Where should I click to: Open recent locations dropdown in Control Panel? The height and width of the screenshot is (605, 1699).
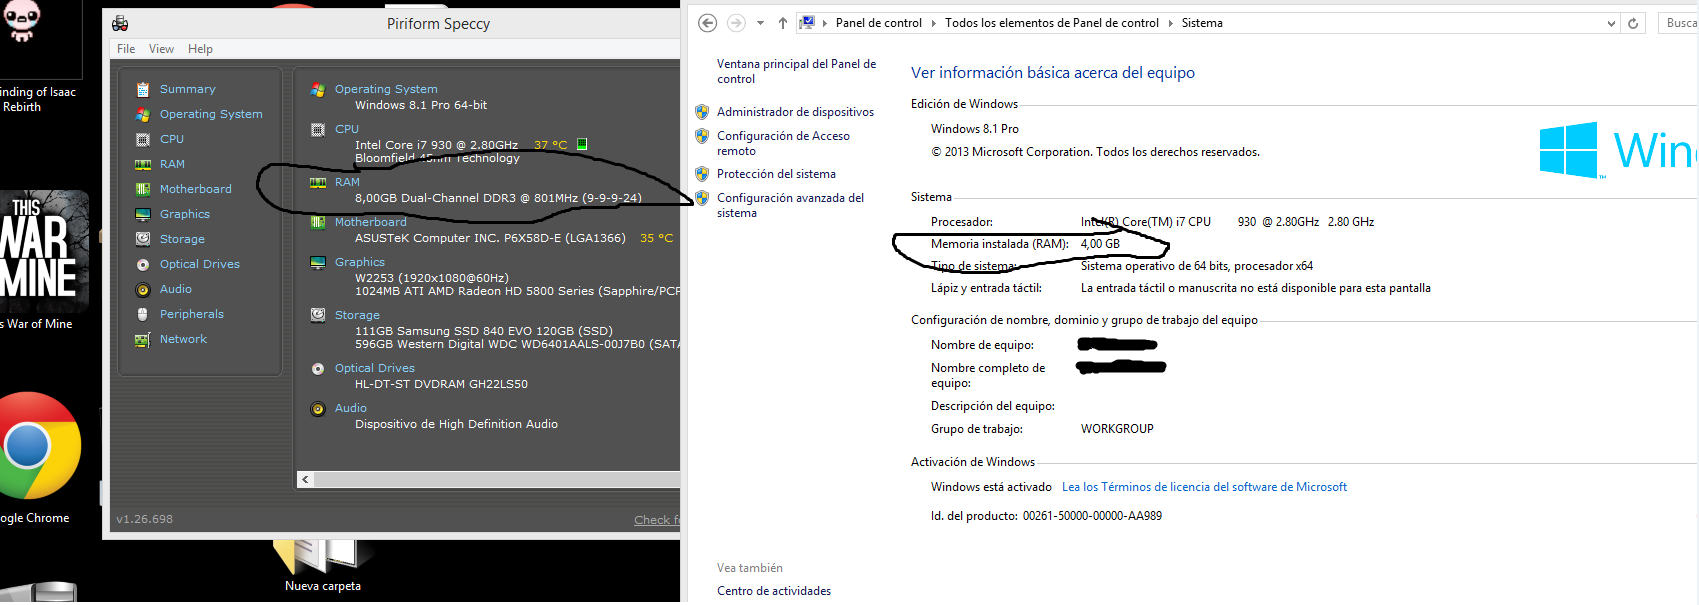760,23
